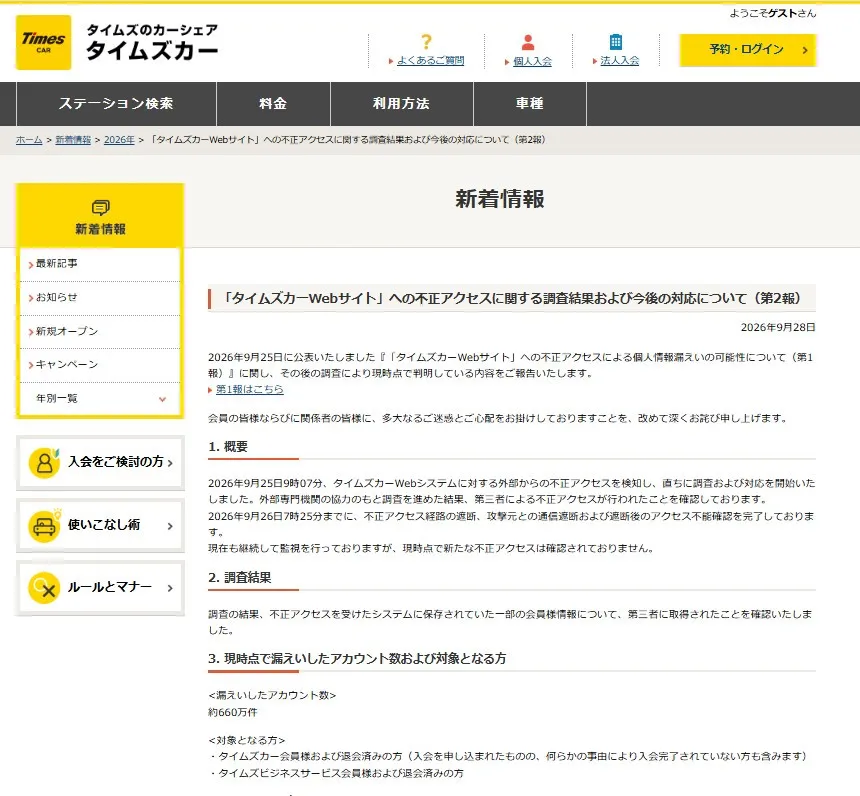Open 利用方法 navigation menu
The image size is (860, 796).
[401, 104]
